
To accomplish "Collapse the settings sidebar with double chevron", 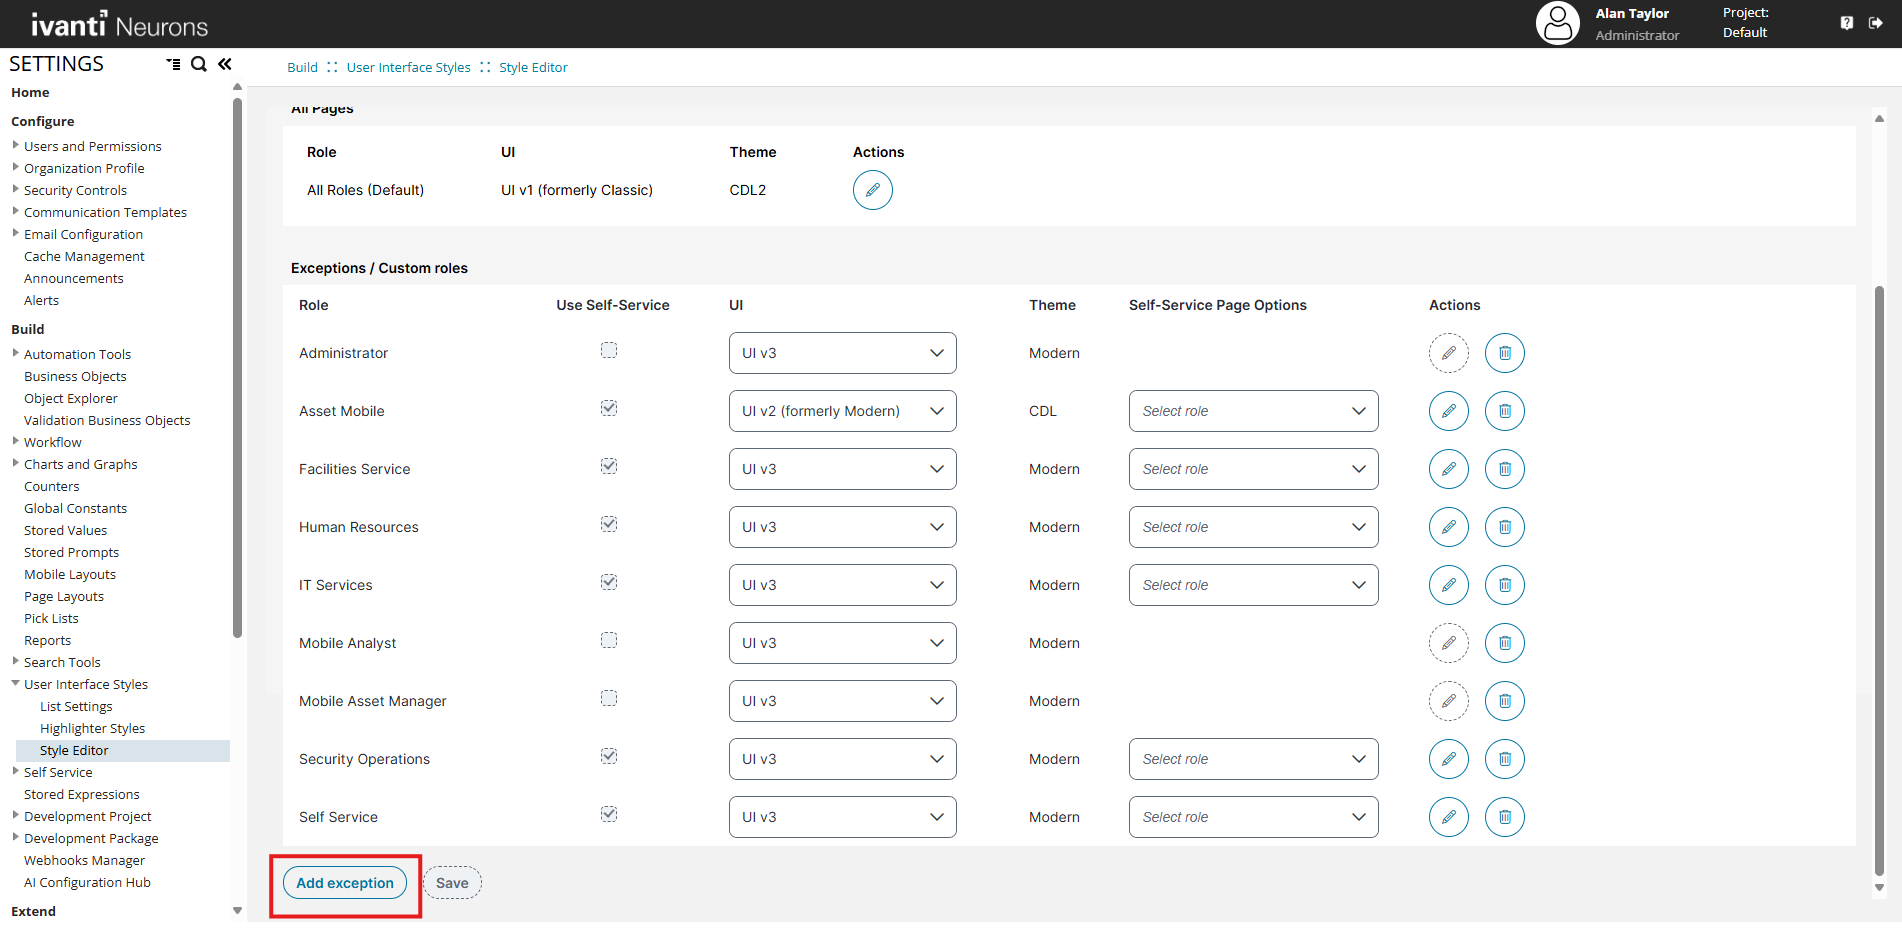I will [x=225, y=64].
